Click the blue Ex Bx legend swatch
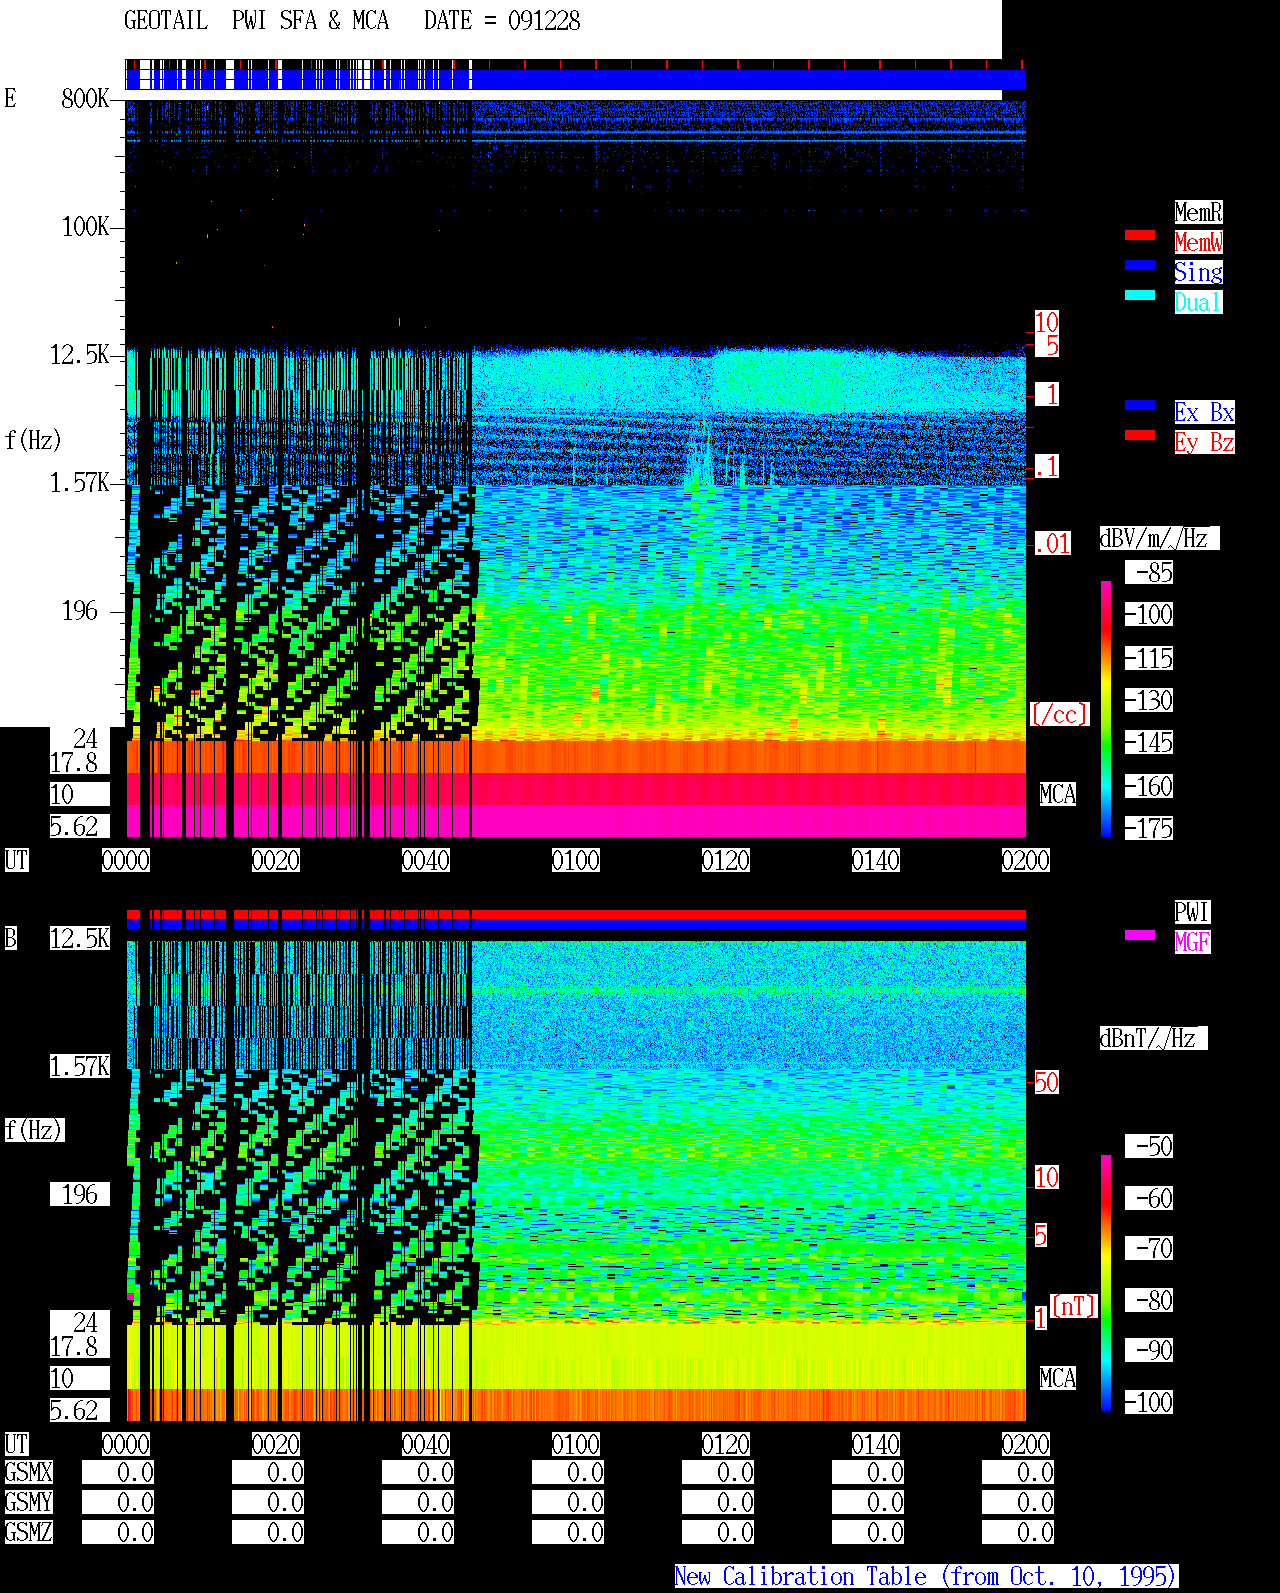Screen dimensions: 1280x1593 1140,405
